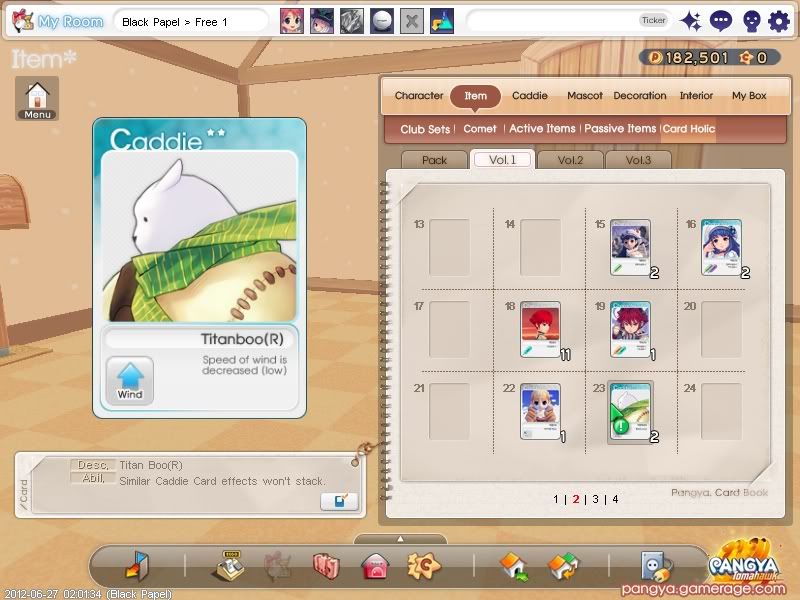Click the Black Papel > Free 1 location field
Screen dimensions: 800x600
point(190,22)
